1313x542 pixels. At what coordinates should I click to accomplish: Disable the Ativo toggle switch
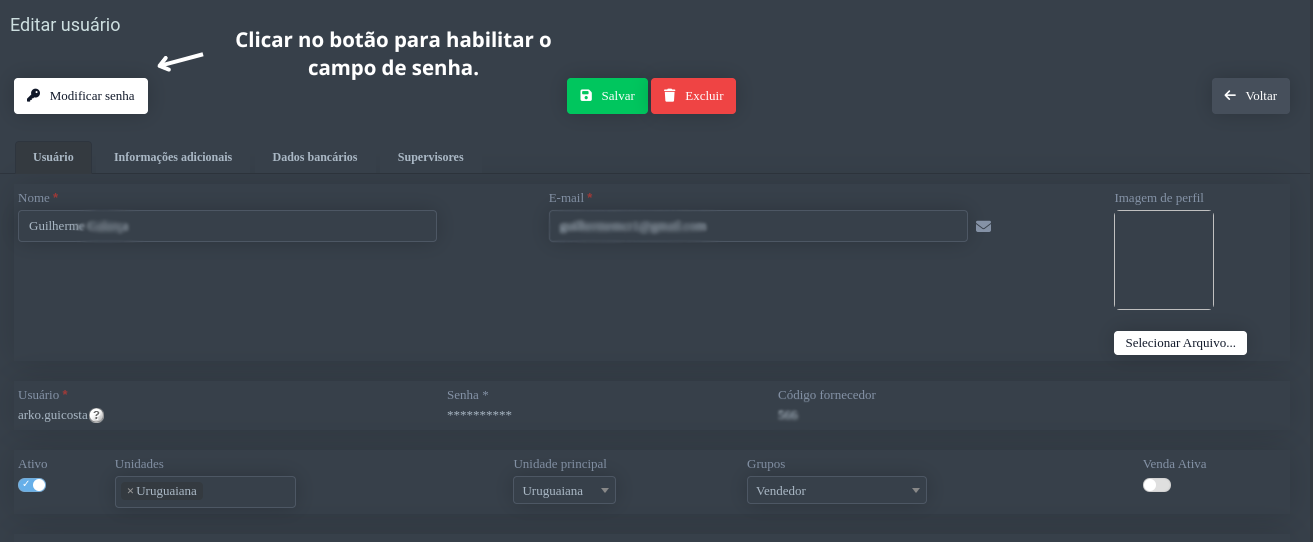[x=32, y=485]
